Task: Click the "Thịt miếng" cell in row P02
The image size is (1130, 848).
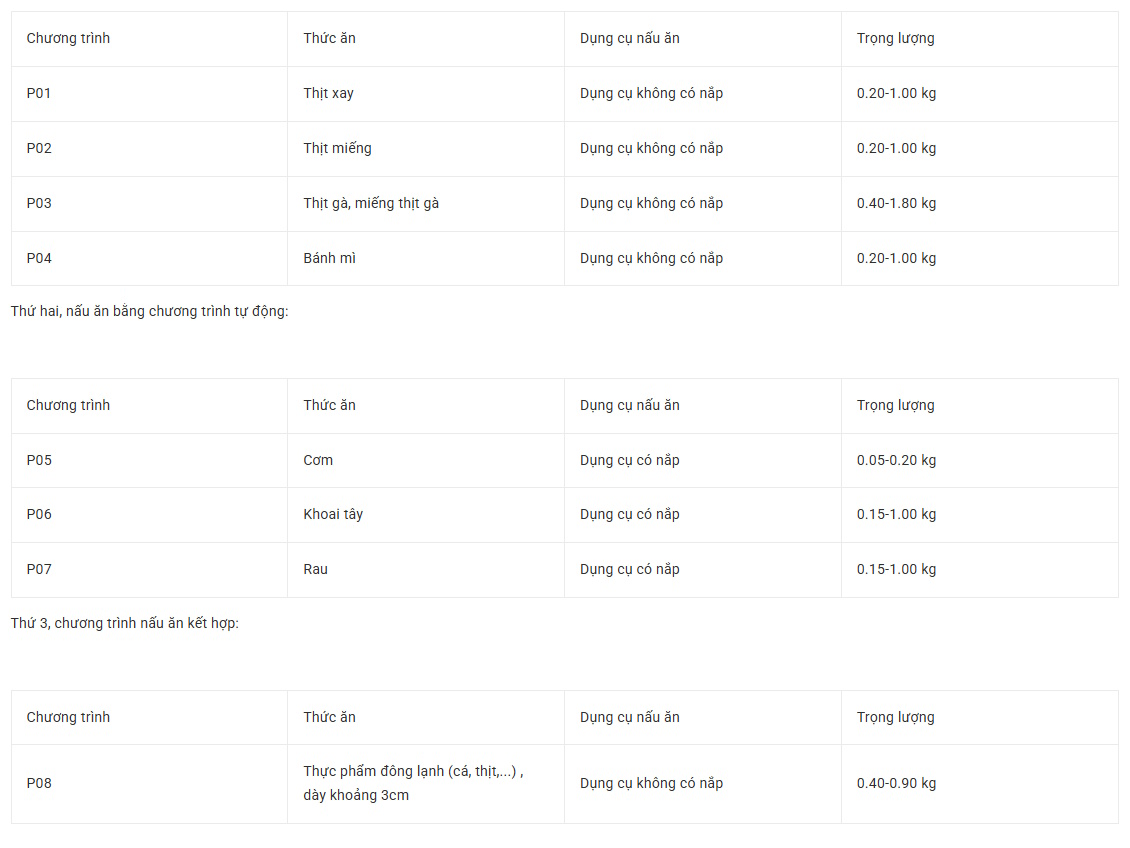Action: [337, 148]
